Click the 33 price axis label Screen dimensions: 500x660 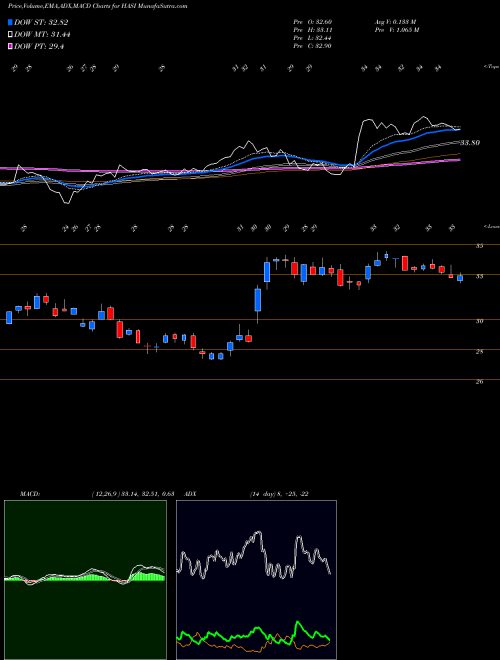pos(479,276)
